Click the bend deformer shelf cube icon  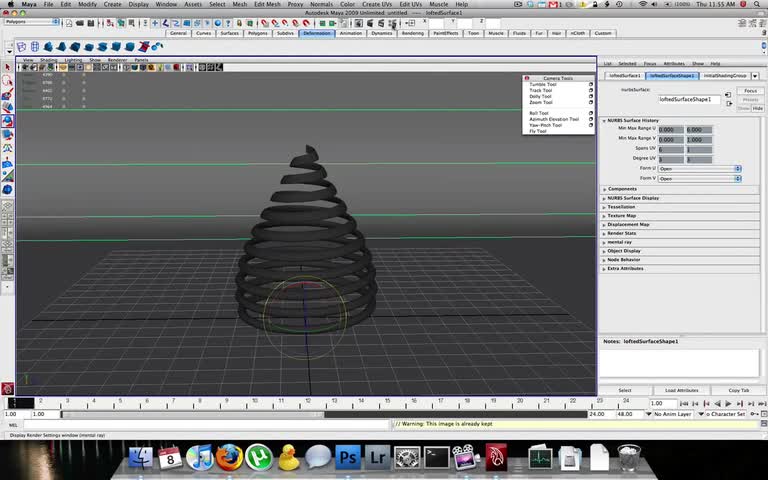(48, 47)
